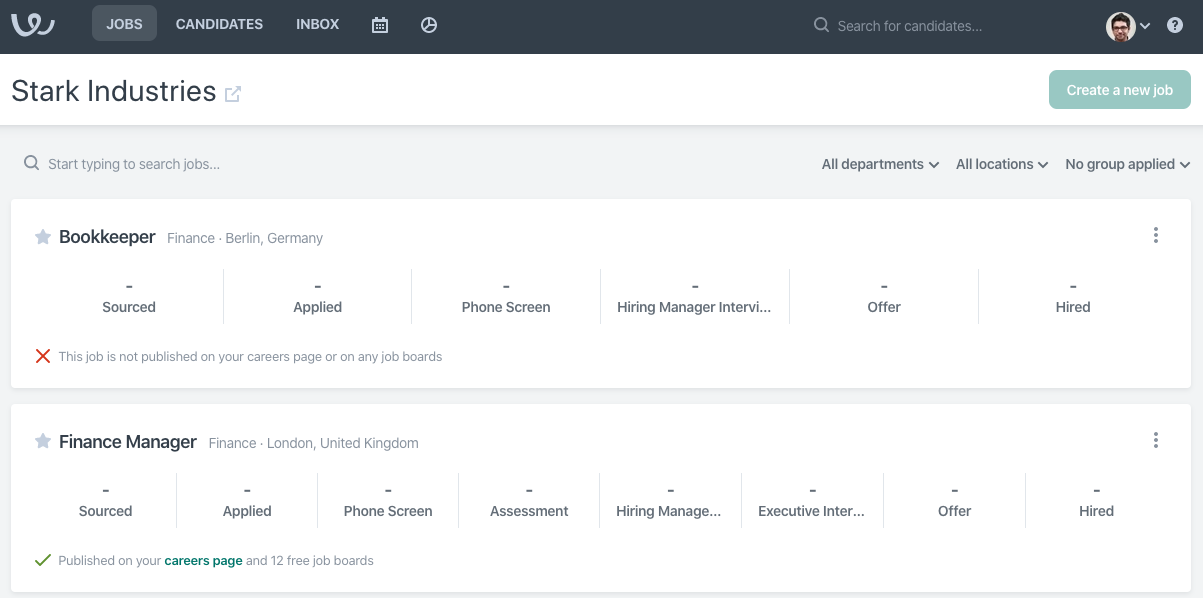Open Finance Manager job options kebab menu
This screenshot has height=598, width=1203.
(x=1156, y=440)
